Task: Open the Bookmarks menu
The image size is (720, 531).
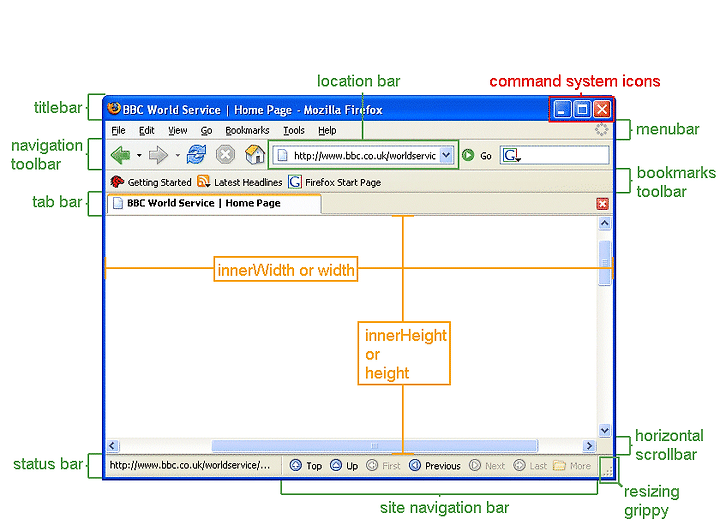Action: pyautogui.click(x=247, y=130)
